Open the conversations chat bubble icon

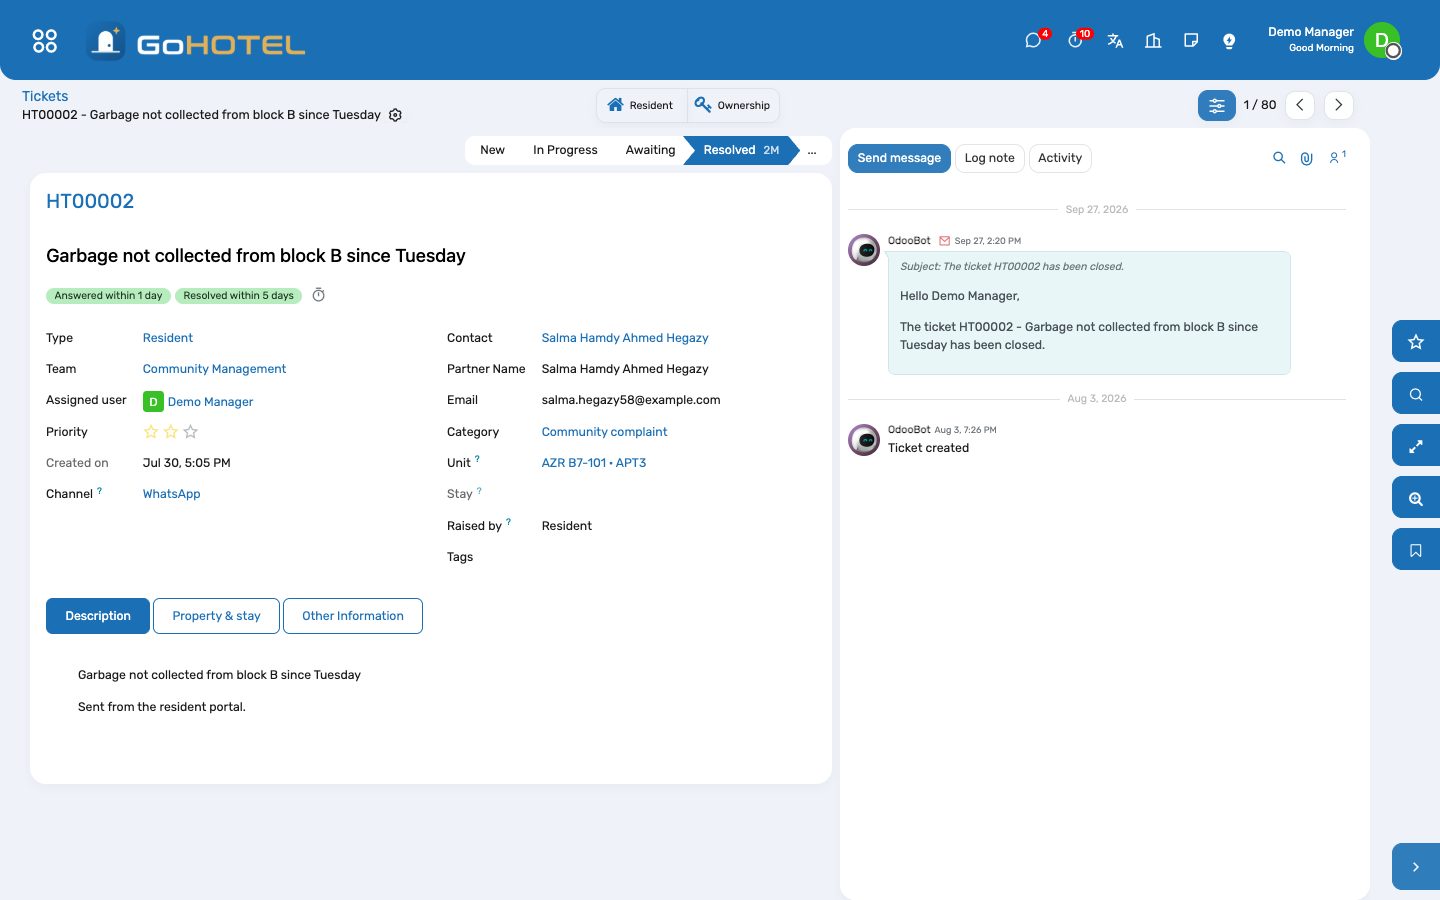pos(1033,41)
